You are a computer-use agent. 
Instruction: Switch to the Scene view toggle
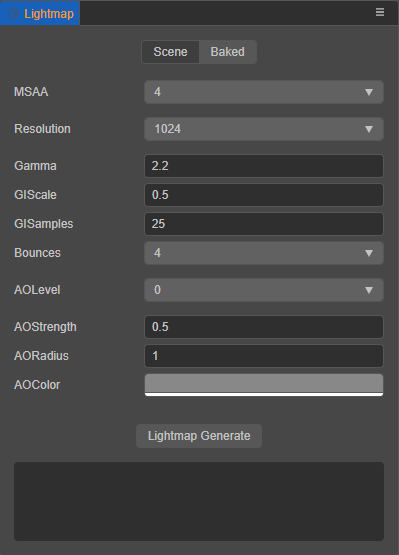click(170, 52)
